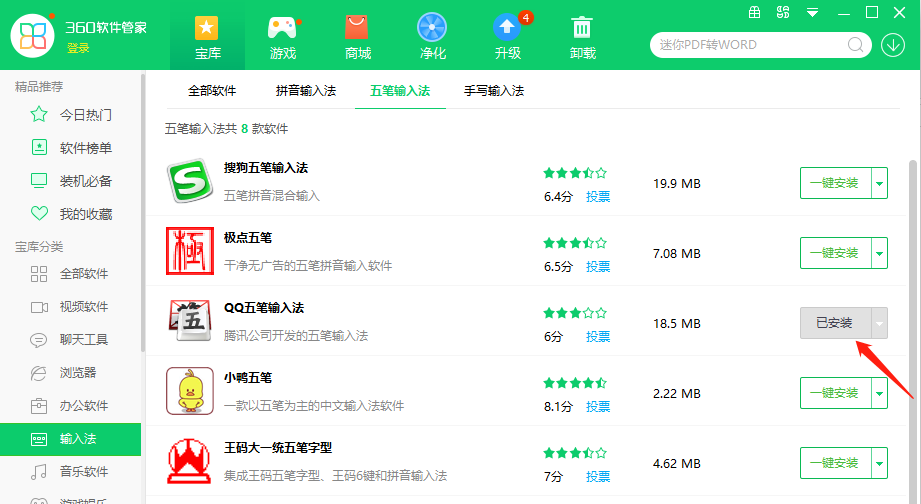Open the download manager arrow icon
This screenshot has width=921, height=504.
893,45
